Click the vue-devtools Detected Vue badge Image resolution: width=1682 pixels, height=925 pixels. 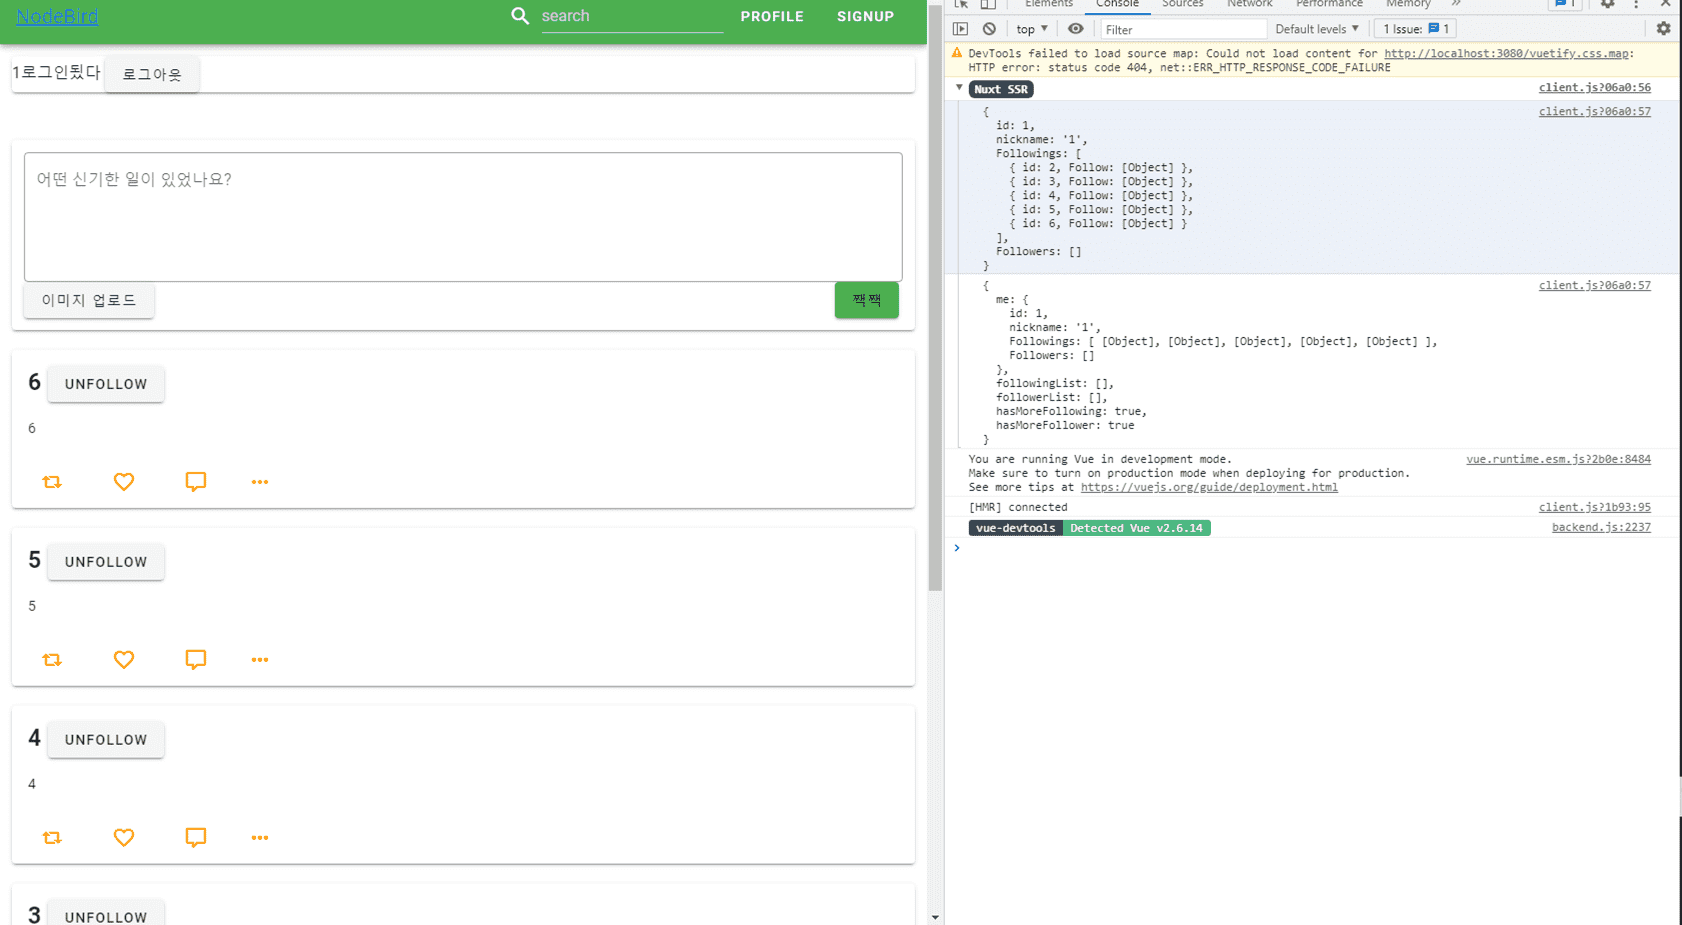pos(1089,528)
